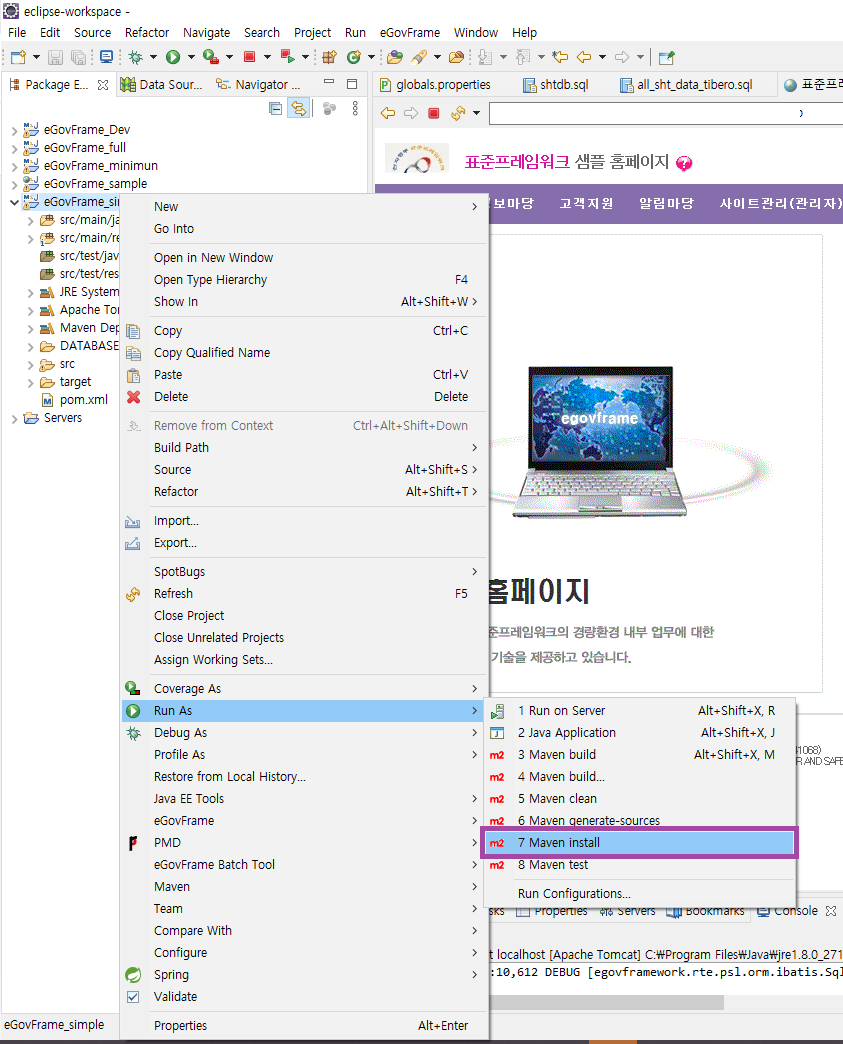Viewport: 843px width, 1044px height.
Task: Switch to the Data Source Explorer tab
Action: 162,85
